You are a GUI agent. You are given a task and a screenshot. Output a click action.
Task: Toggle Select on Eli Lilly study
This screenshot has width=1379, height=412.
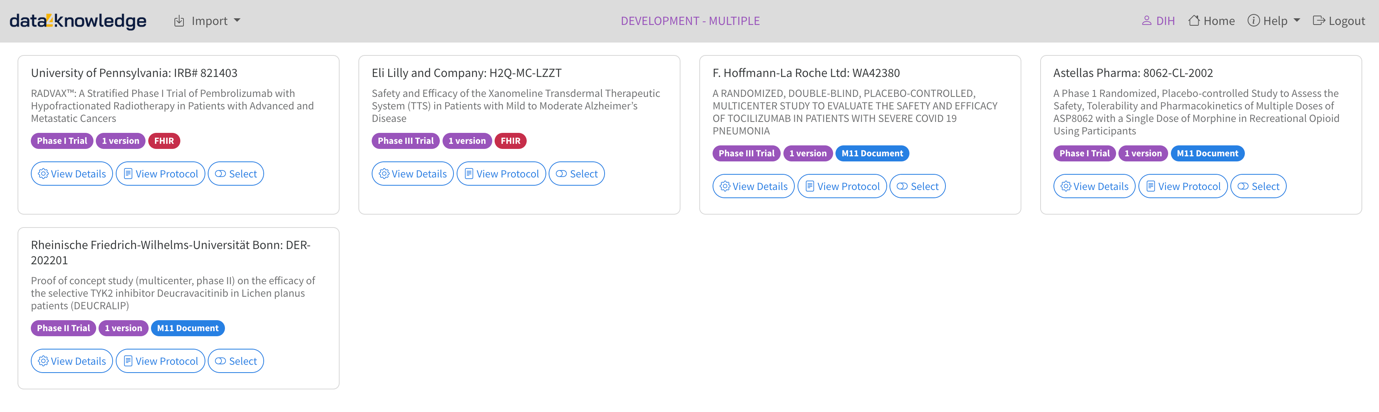point(577,174)
